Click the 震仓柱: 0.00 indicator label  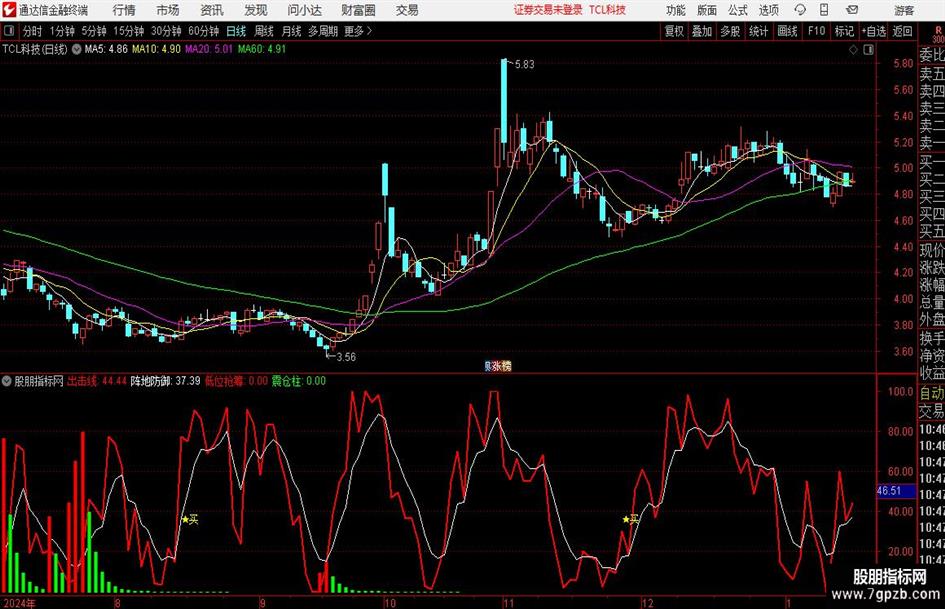point(299,381)
